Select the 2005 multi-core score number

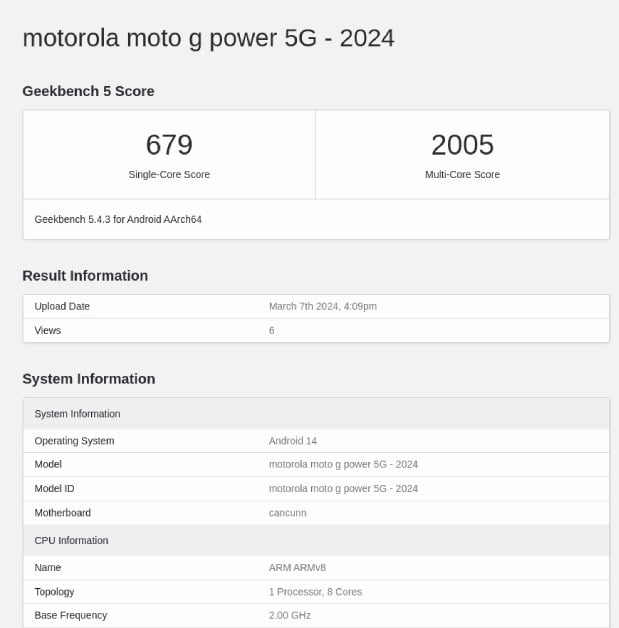[x=462, y=145]
